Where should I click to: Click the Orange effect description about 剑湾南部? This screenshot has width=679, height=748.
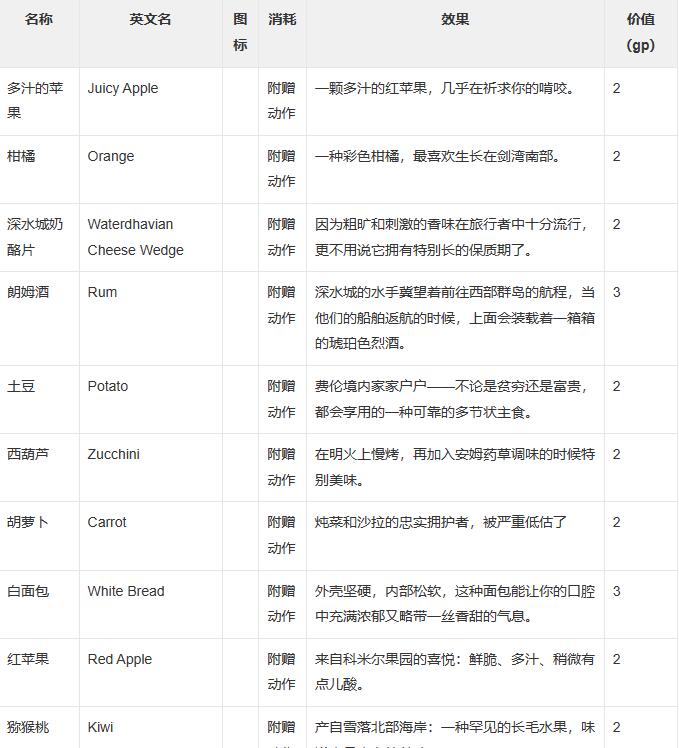coord(438,156)
